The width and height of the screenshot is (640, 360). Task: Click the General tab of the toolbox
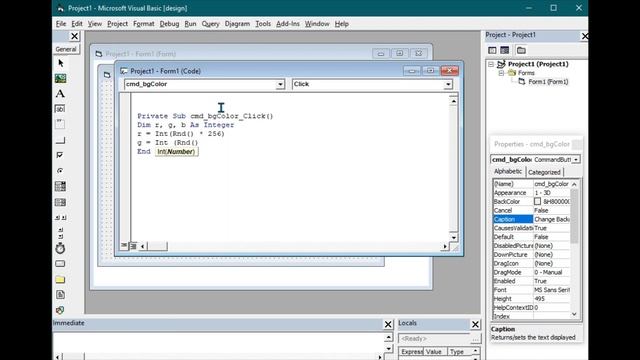click(66, 49)
